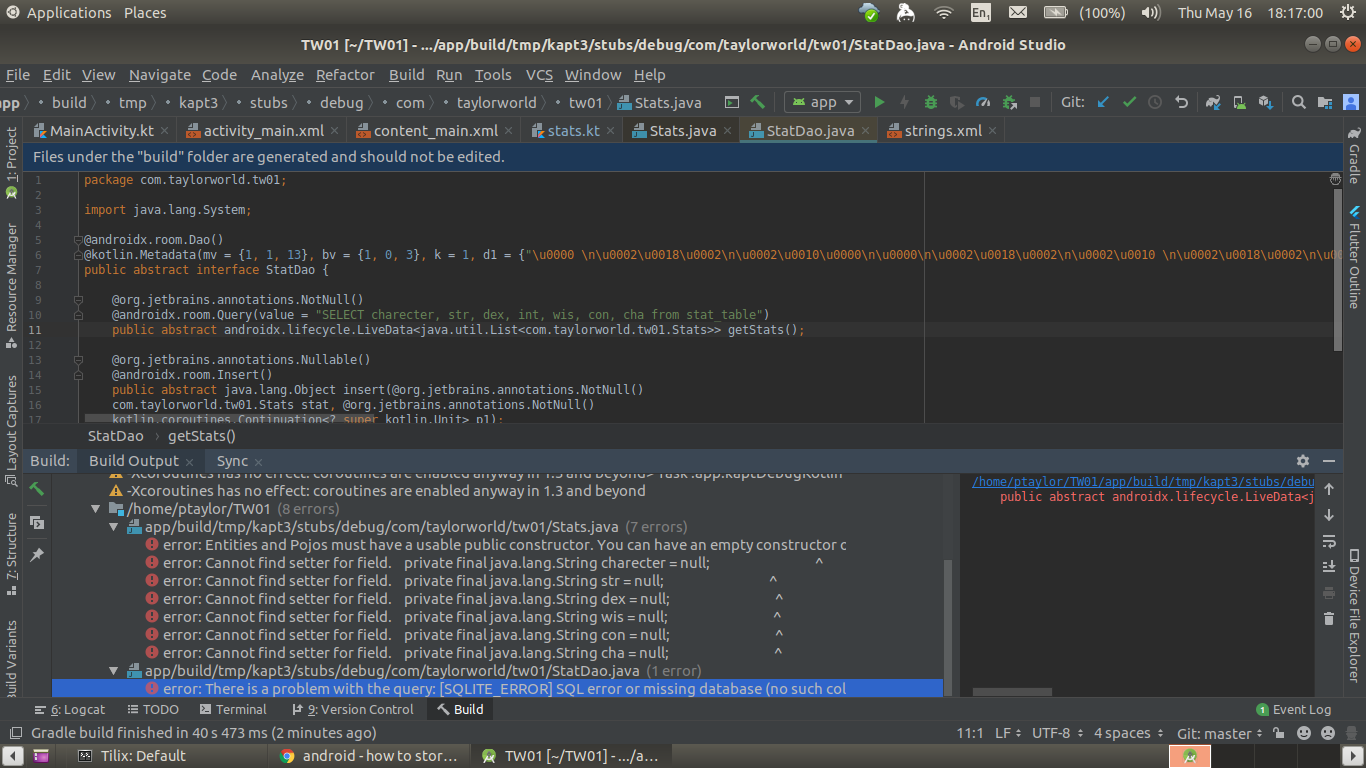Open Build panel settings gear
The width and height of the screenshot is (1366, 768).
1303,461
